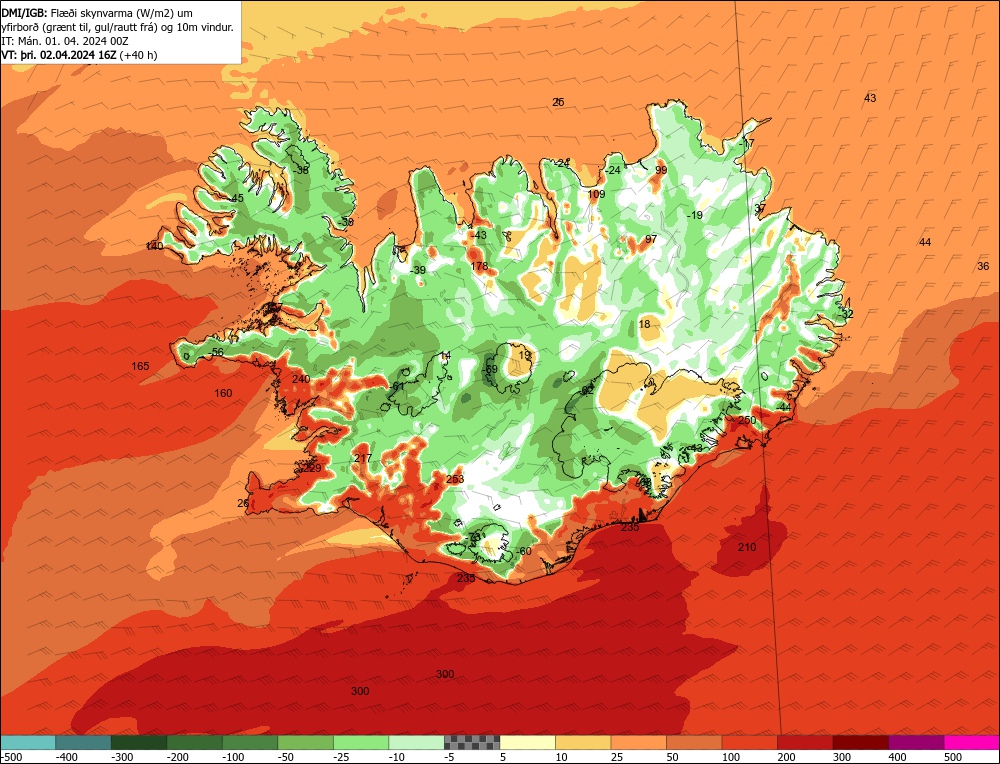Viewport: 1000px width, 764px height.
Task: Click the flux value 99 in the northeast
Action: click(x=661, y=170)
